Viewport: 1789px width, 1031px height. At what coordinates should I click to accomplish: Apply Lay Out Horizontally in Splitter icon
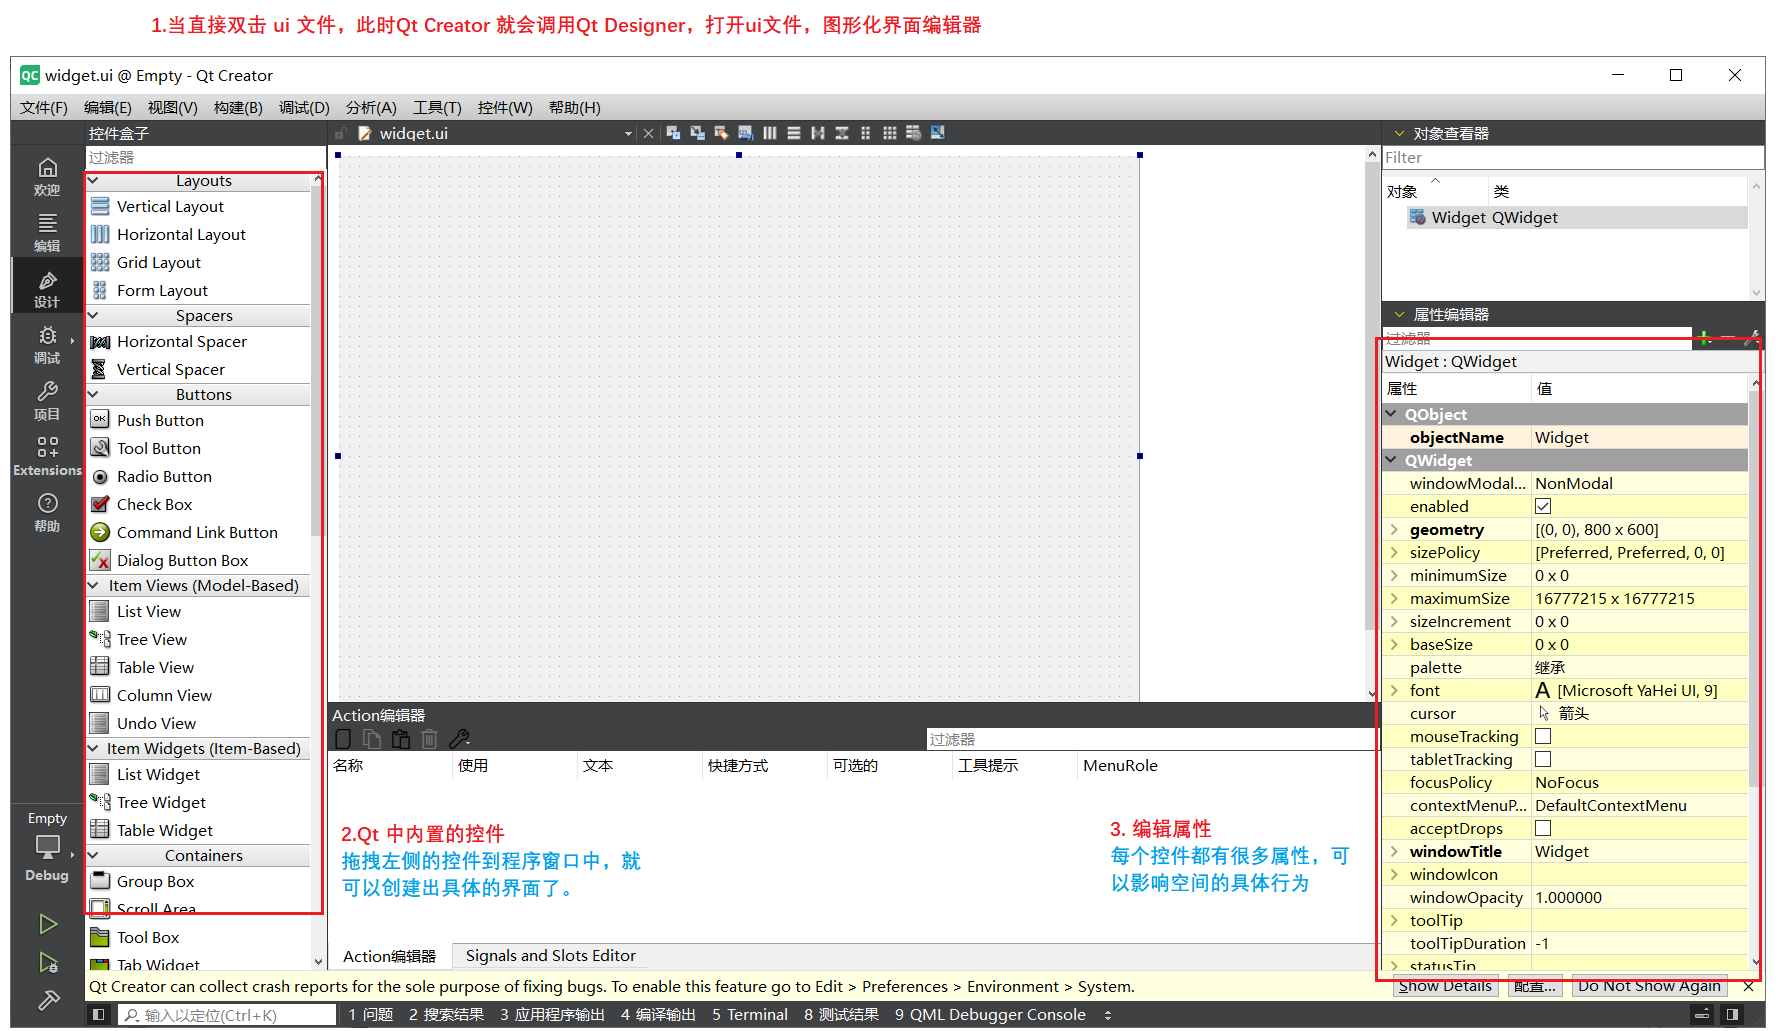pos(817,133)
